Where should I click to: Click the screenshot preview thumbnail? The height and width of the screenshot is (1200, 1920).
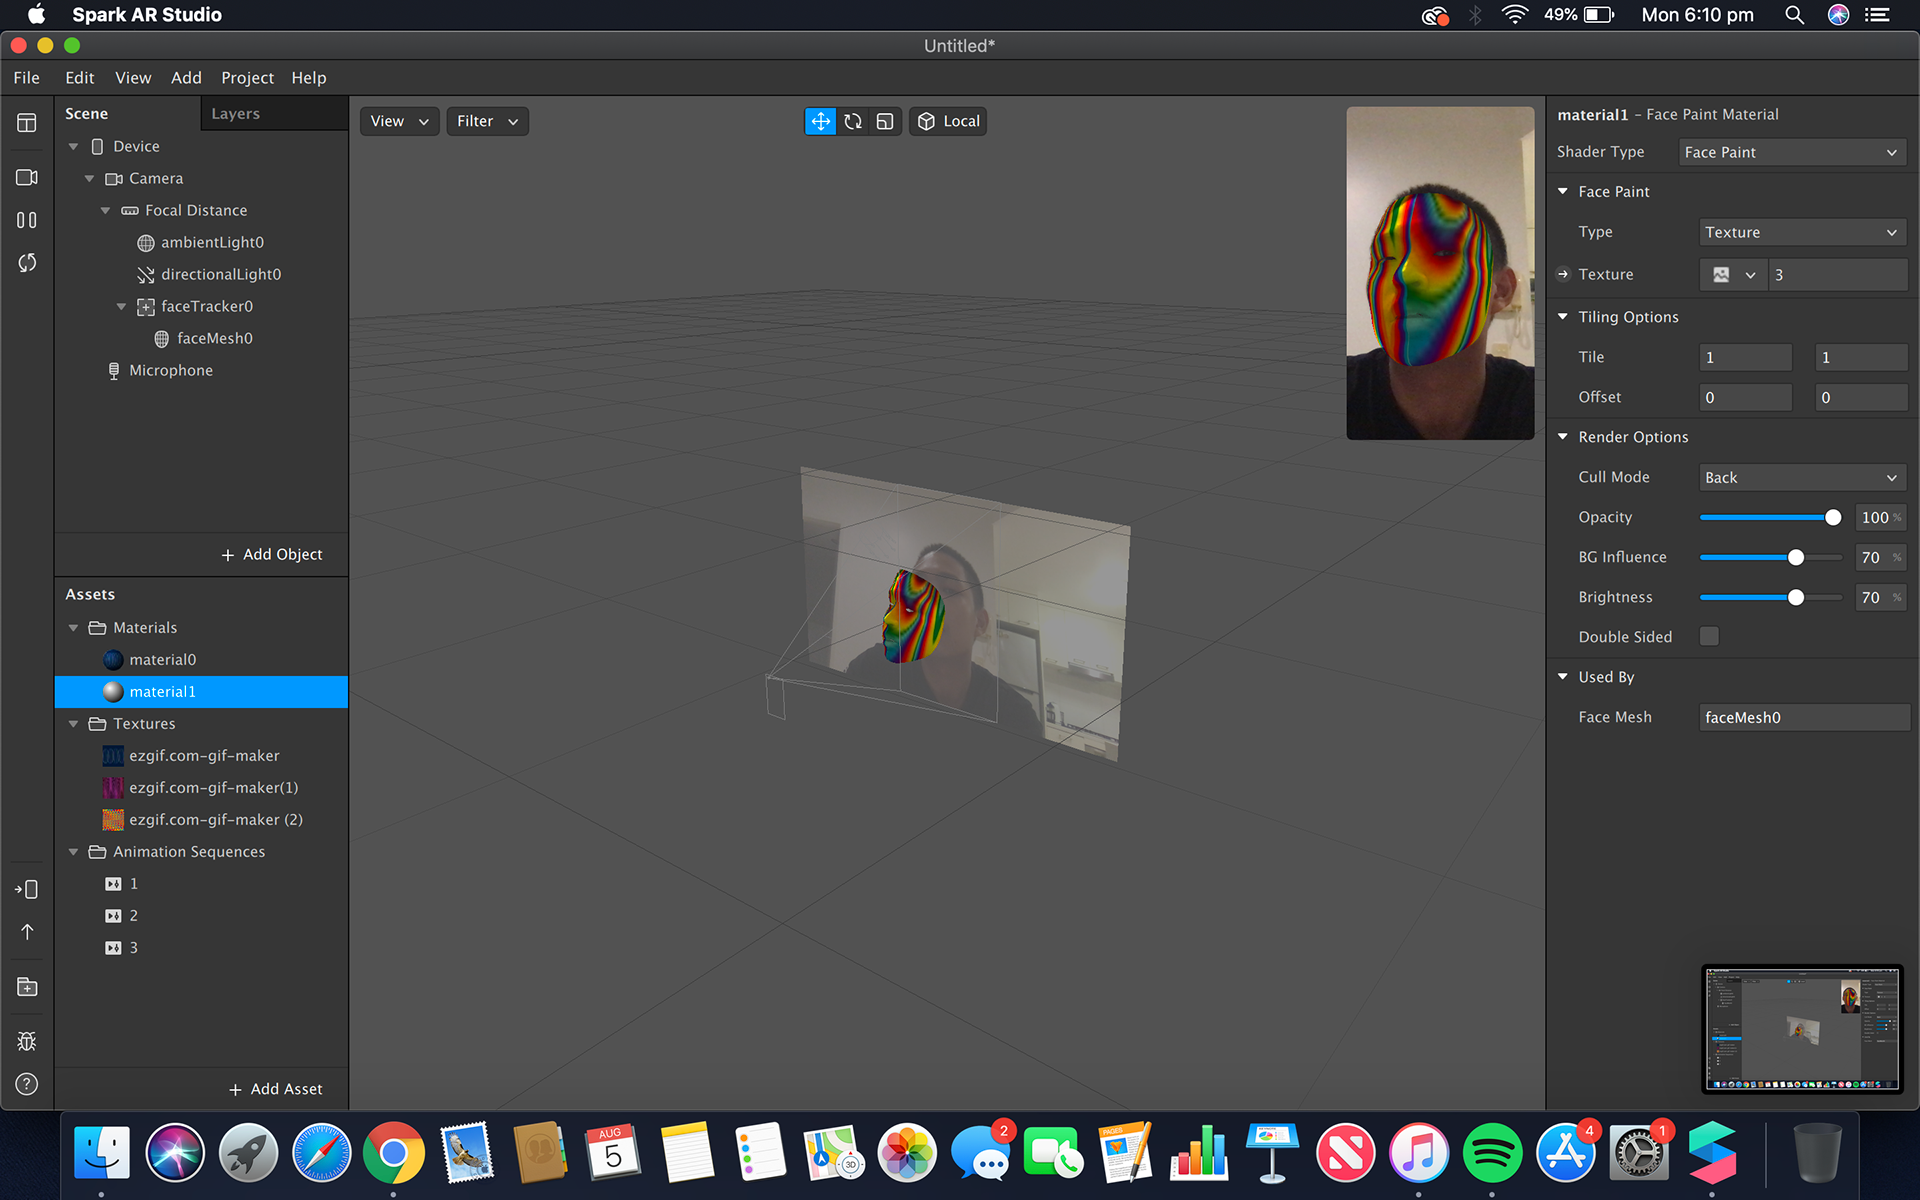tap(1802, 1029)
